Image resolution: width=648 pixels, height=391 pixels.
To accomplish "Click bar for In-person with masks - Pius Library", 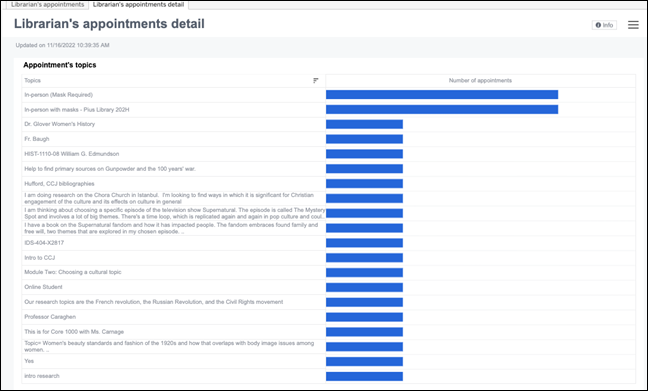I will (442, 110).
